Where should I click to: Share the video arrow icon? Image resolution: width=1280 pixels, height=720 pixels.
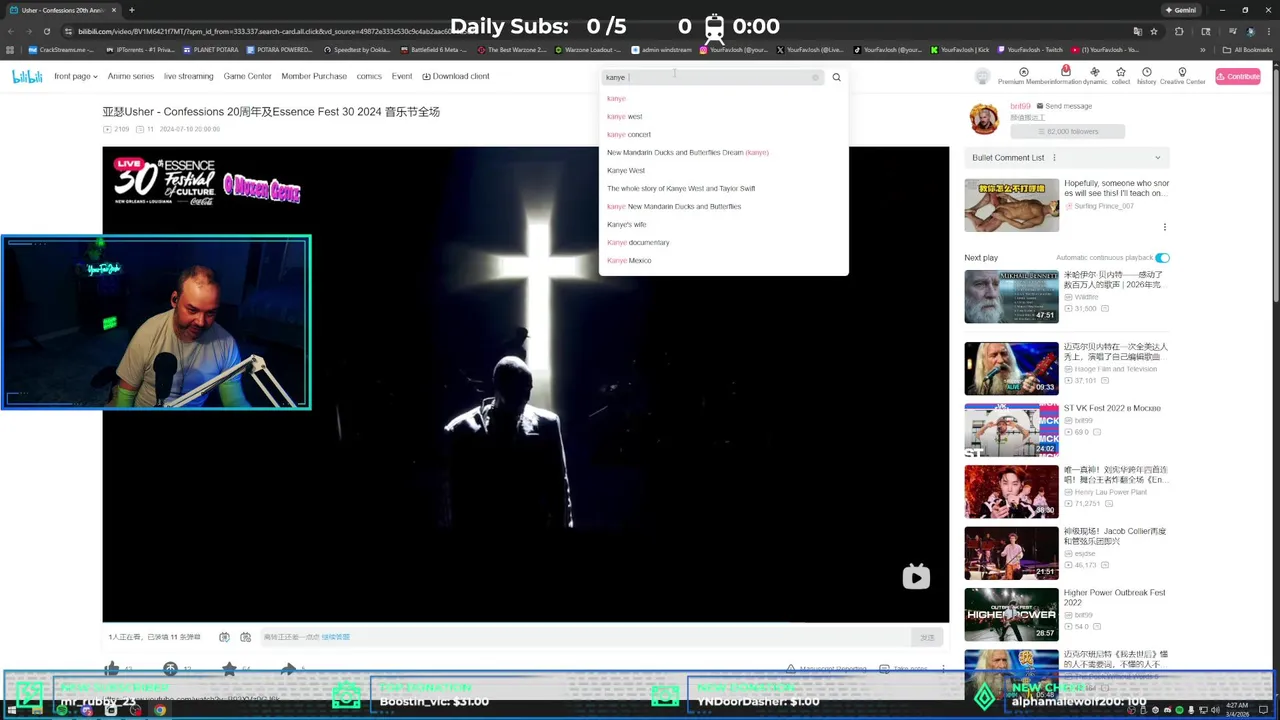(x=288, y=668)
